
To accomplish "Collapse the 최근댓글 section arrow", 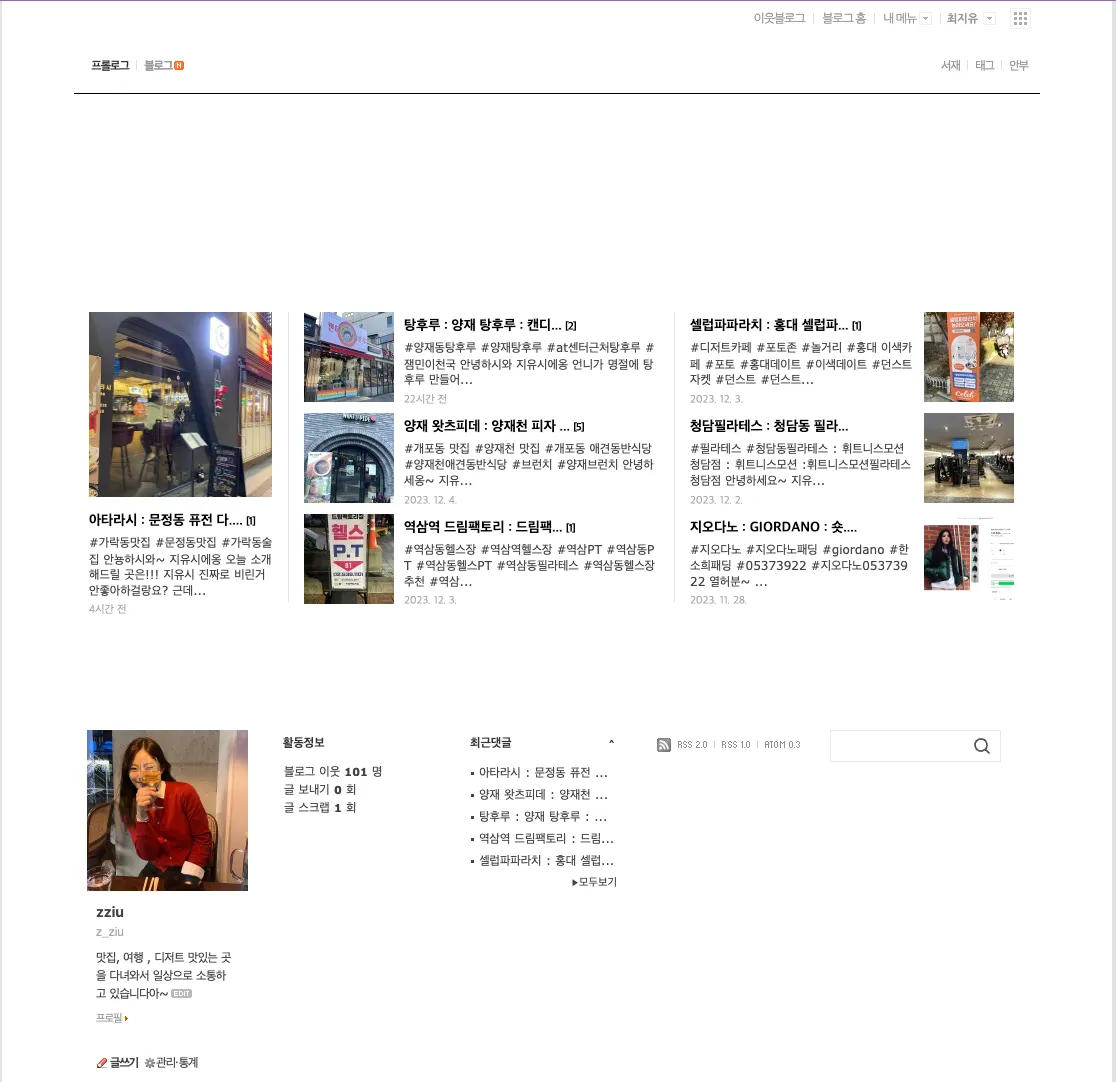I will [611, 742].
